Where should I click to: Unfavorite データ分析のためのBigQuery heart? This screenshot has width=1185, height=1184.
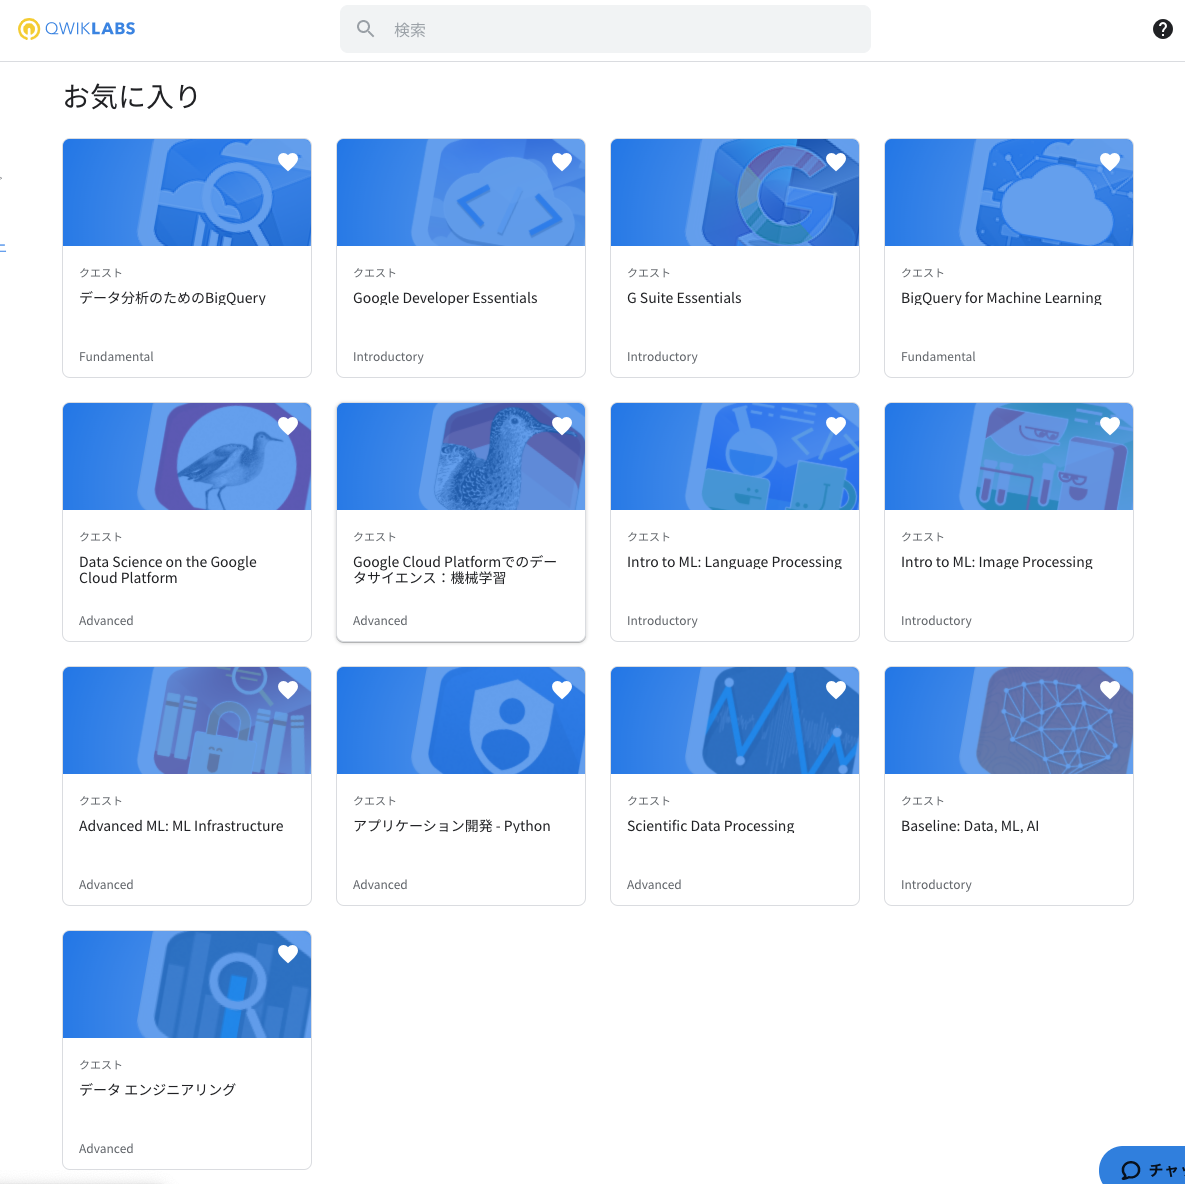(x=287, y=161)
